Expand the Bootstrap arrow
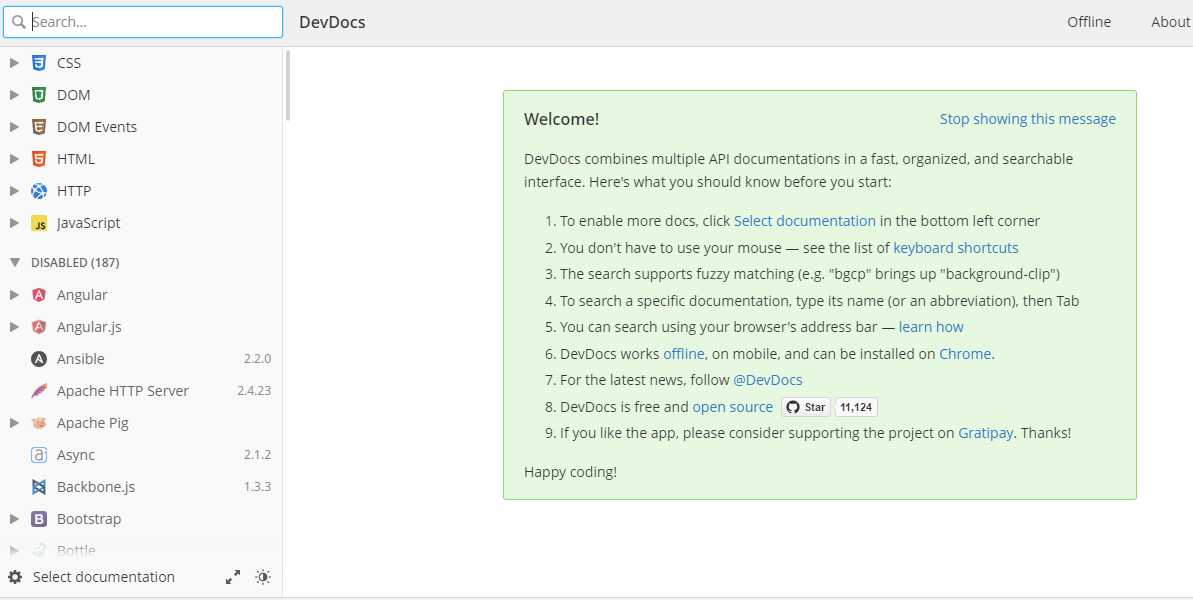The width and height of the screenshot is (1193, 600). coord(14,519)
